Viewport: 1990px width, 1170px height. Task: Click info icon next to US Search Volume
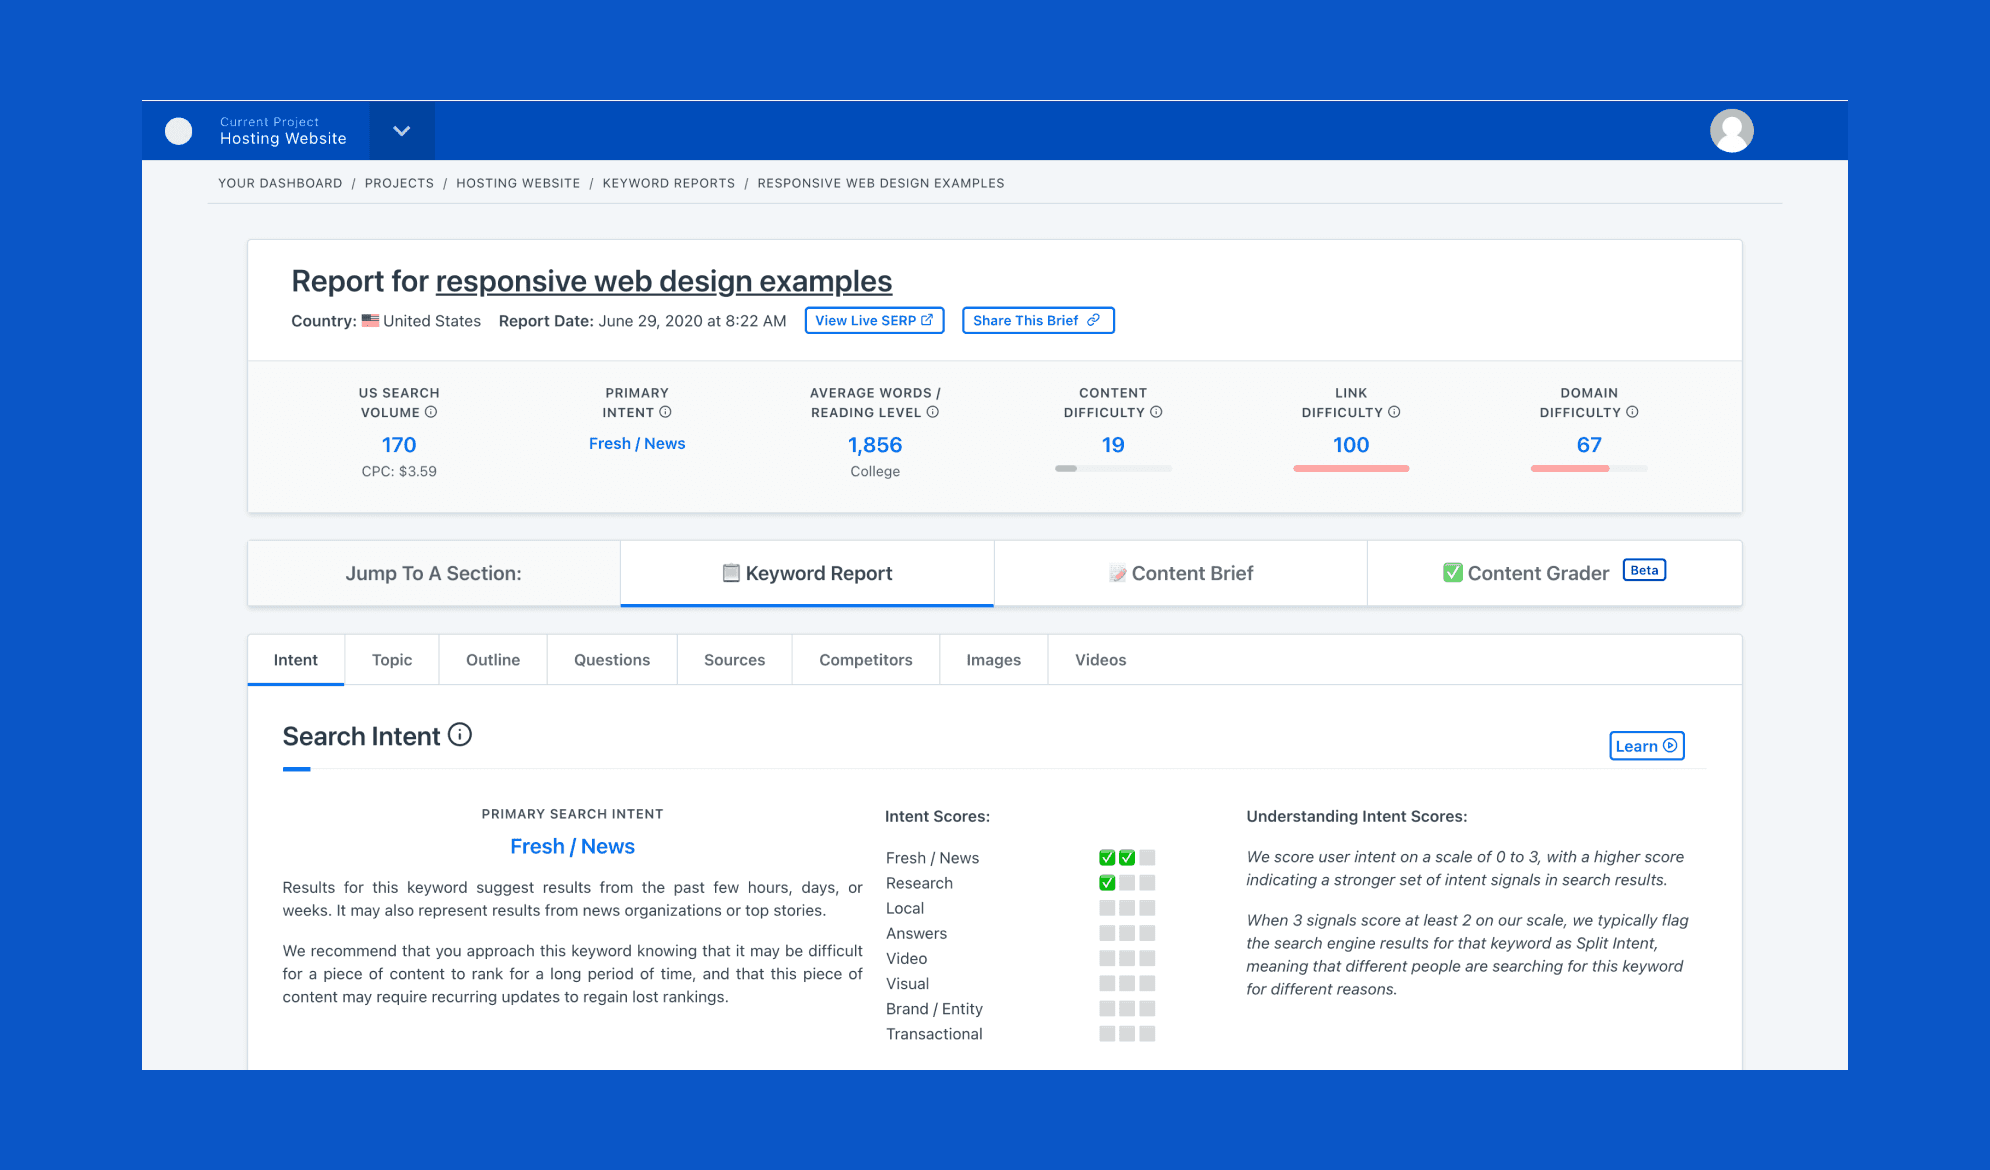431,412
